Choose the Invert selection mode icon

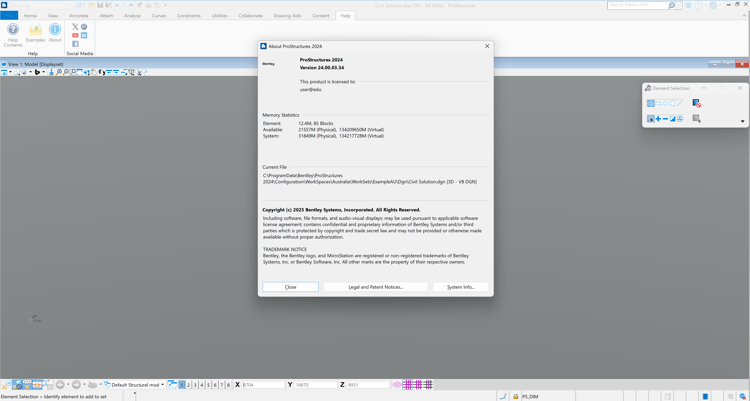[x=673, y=119]
